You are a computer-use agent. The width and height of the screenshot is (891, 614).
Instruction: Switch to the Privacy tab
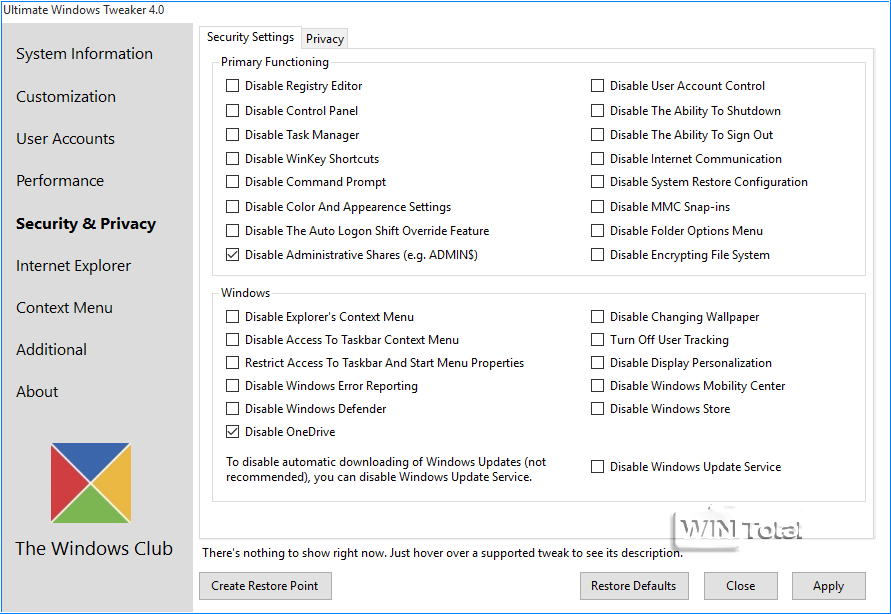point(324,39)
